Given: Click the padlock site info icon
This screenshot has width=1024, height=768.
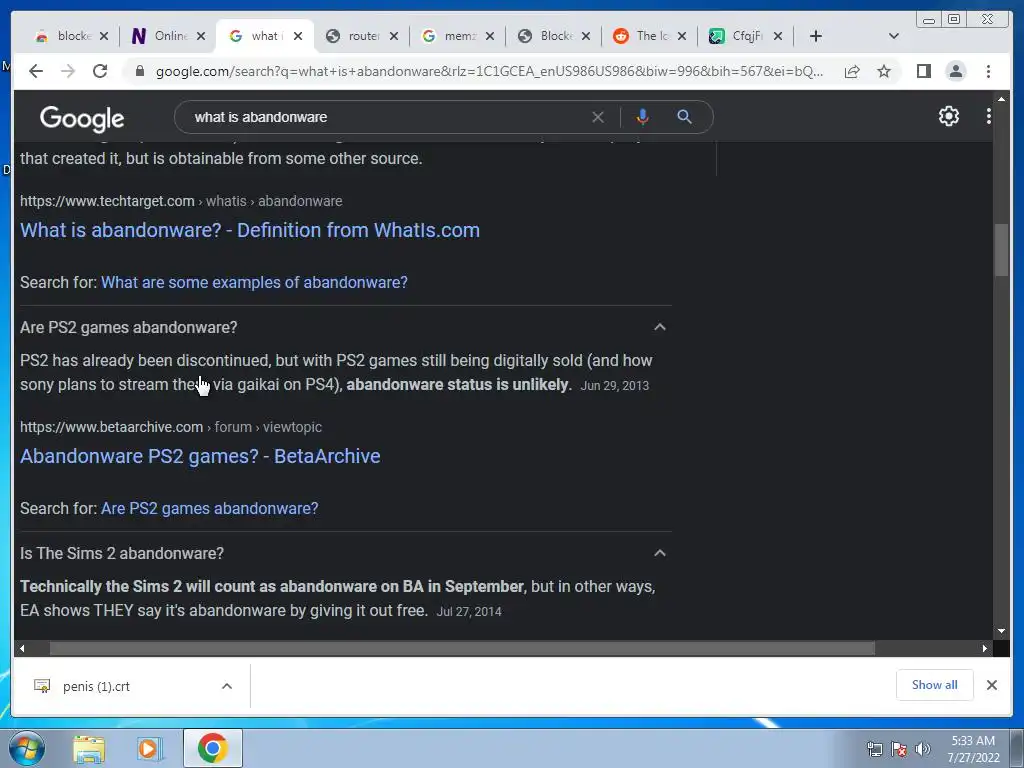Looking at the screenshot, I should pos(139,71).
